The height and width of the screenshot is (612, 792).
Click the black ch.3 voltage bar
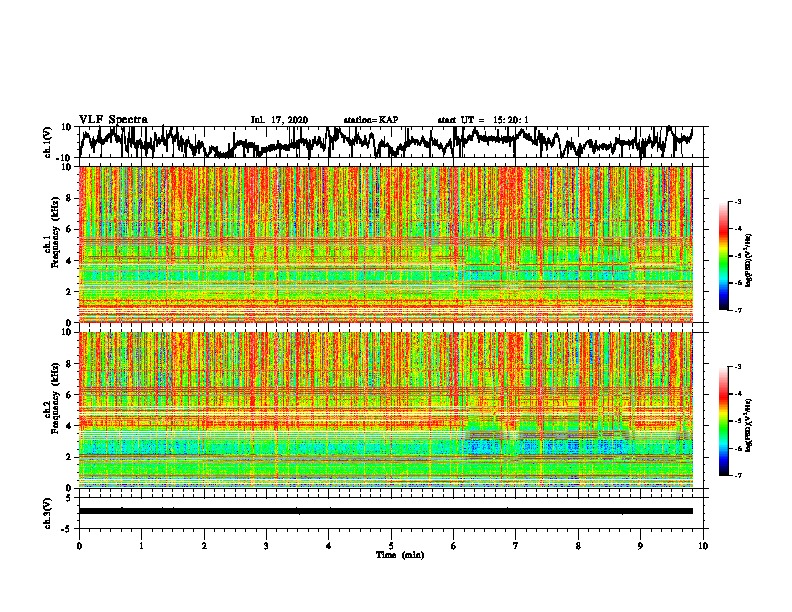pyautogui.click(x=385, y=511)
